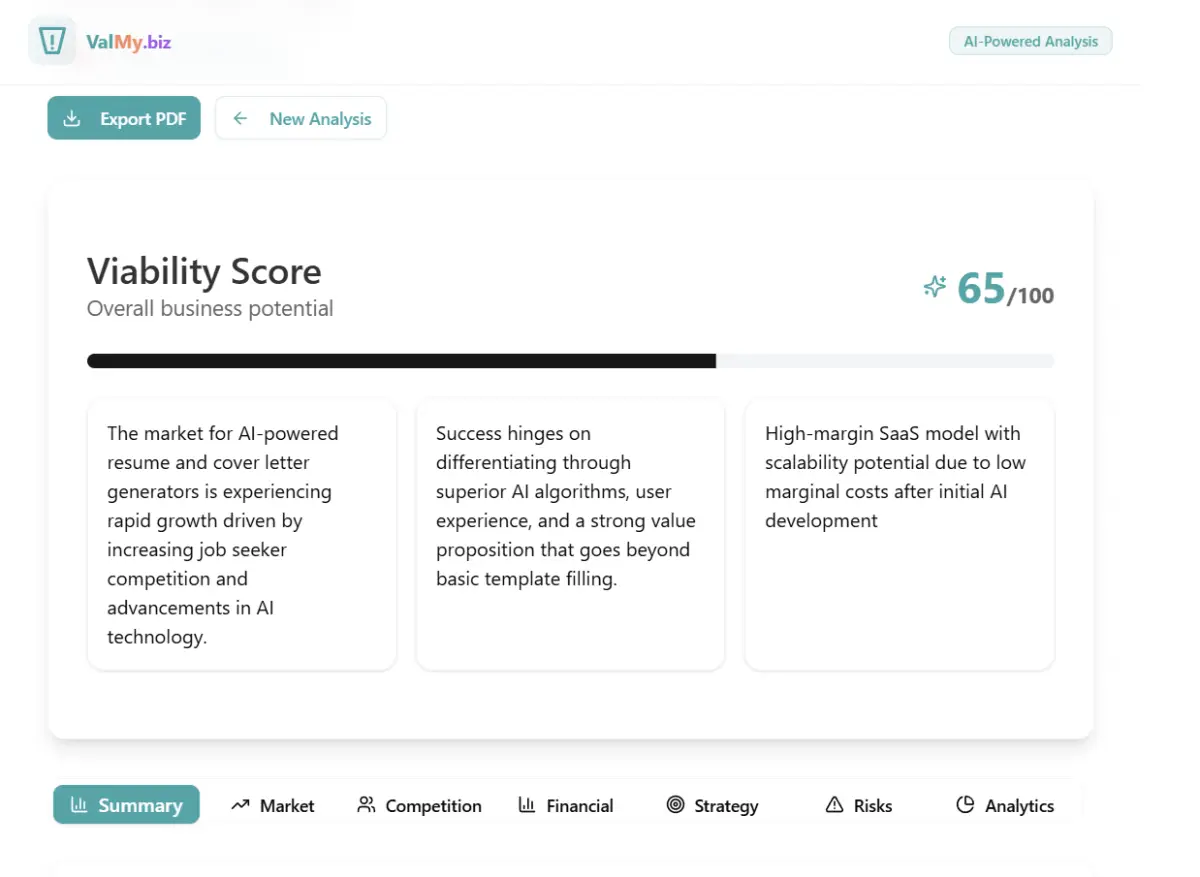Click the viability score progress bar
Image resolution: width=1200 pixels, height=877 pixels.
coord(570,361)
